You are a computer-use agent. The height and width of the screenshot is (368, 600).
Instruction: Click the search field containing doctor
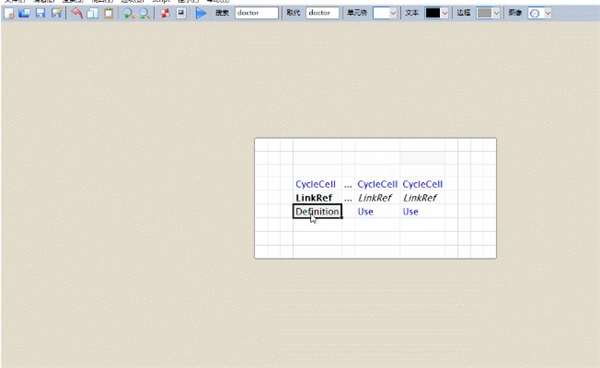coord(257,13)
